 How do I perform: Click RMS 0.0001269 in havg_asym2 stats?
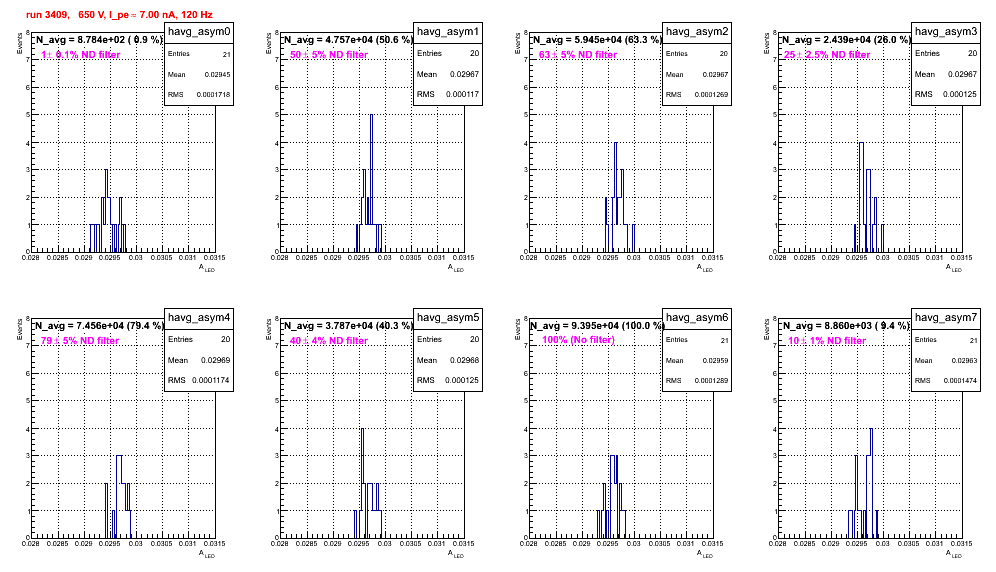tap(697, 95)
